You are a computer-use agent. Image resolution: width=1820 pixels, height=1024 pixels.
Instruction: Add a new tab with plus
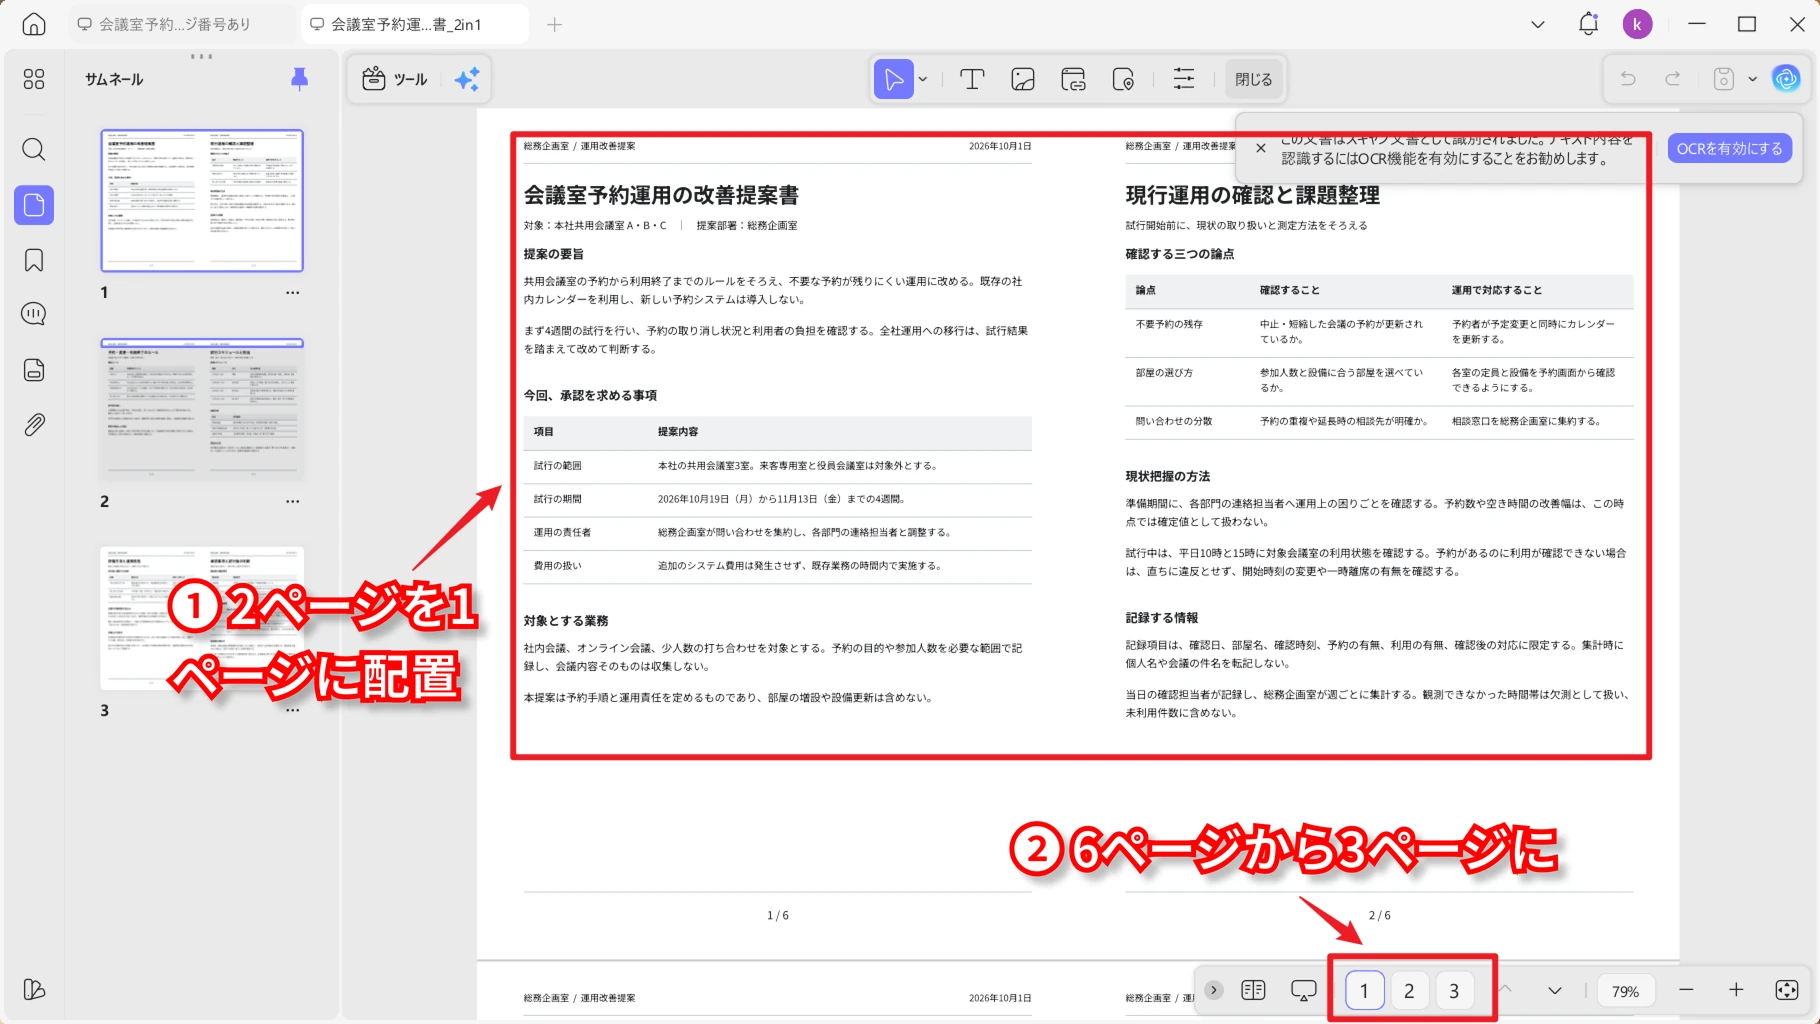point(554,24)
